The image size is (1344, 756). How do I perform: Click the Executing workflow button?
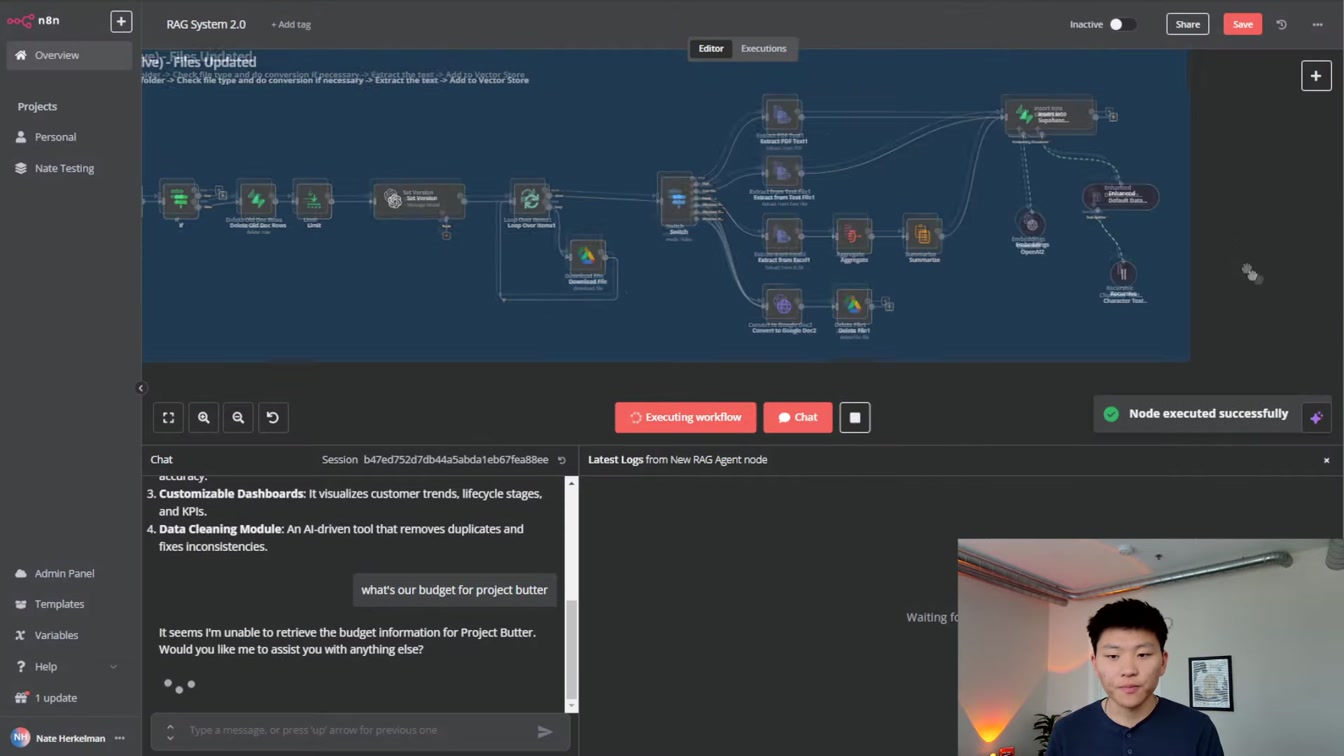click(685, 418)
